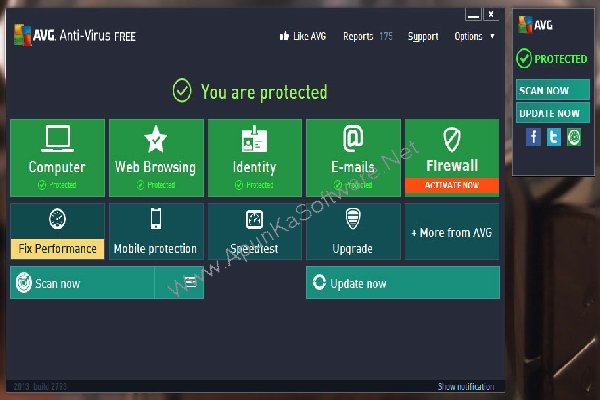Click the build number text in status bar

[40, 387]
